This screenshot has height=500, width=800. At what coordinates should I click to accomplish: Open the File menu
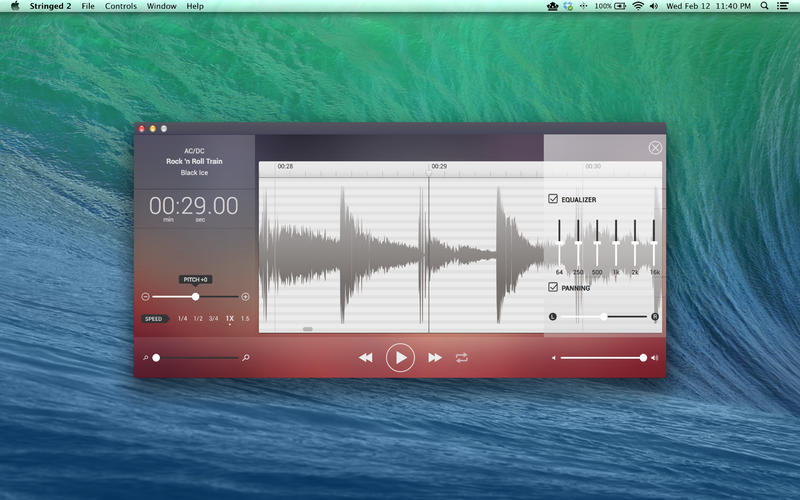pos(88,6)
